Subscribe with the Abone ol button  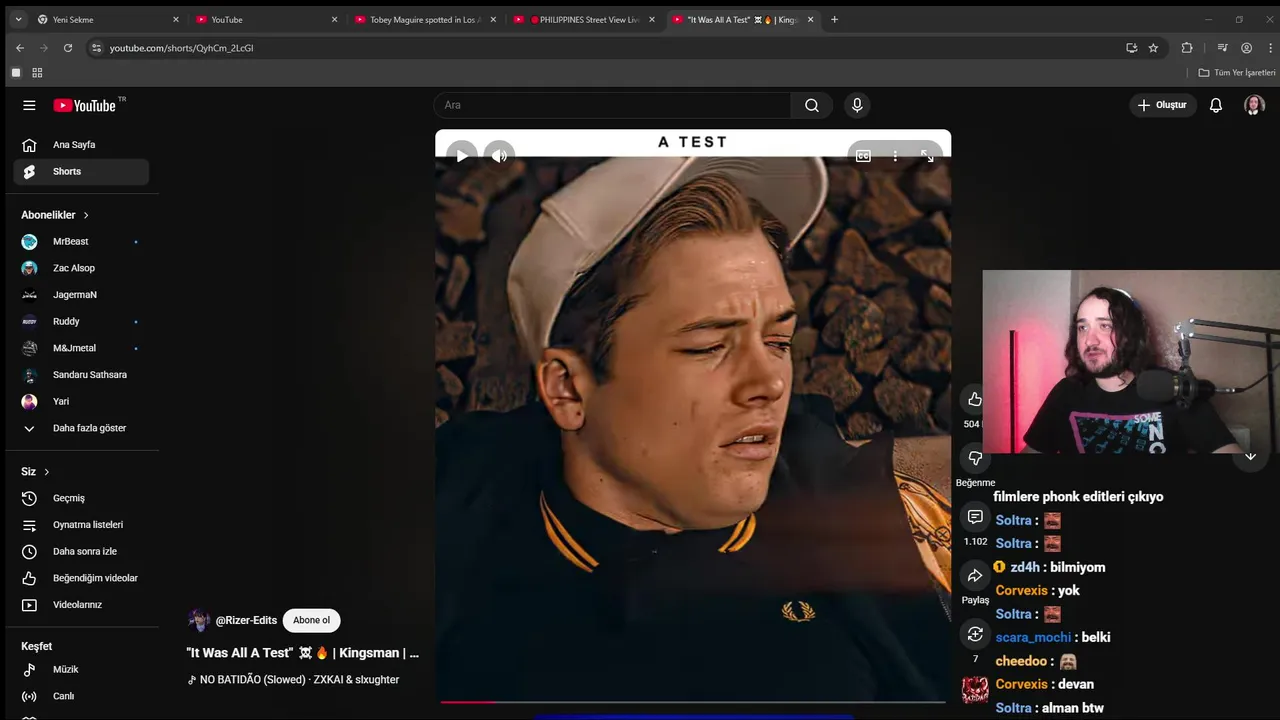click(311, 620)
